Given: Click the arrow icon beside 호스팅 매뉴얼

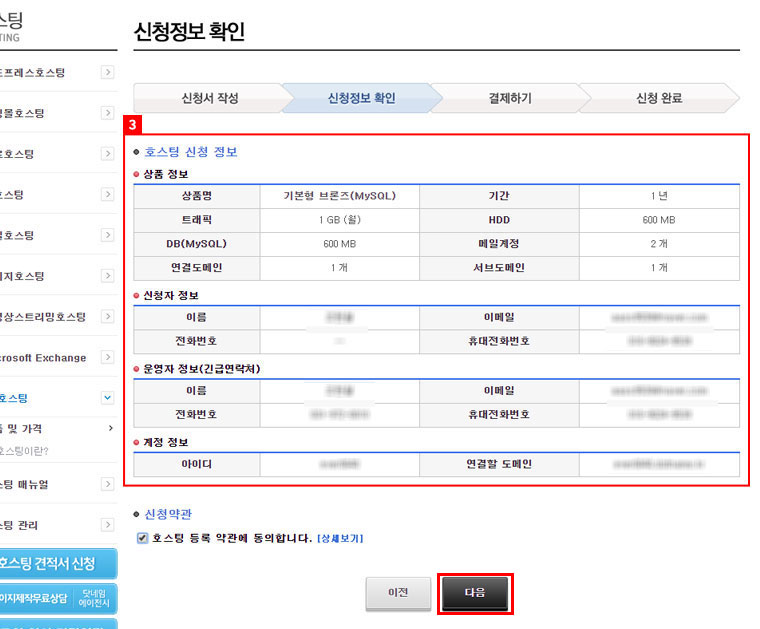Looking at the screenshot, I should (107, 484).
